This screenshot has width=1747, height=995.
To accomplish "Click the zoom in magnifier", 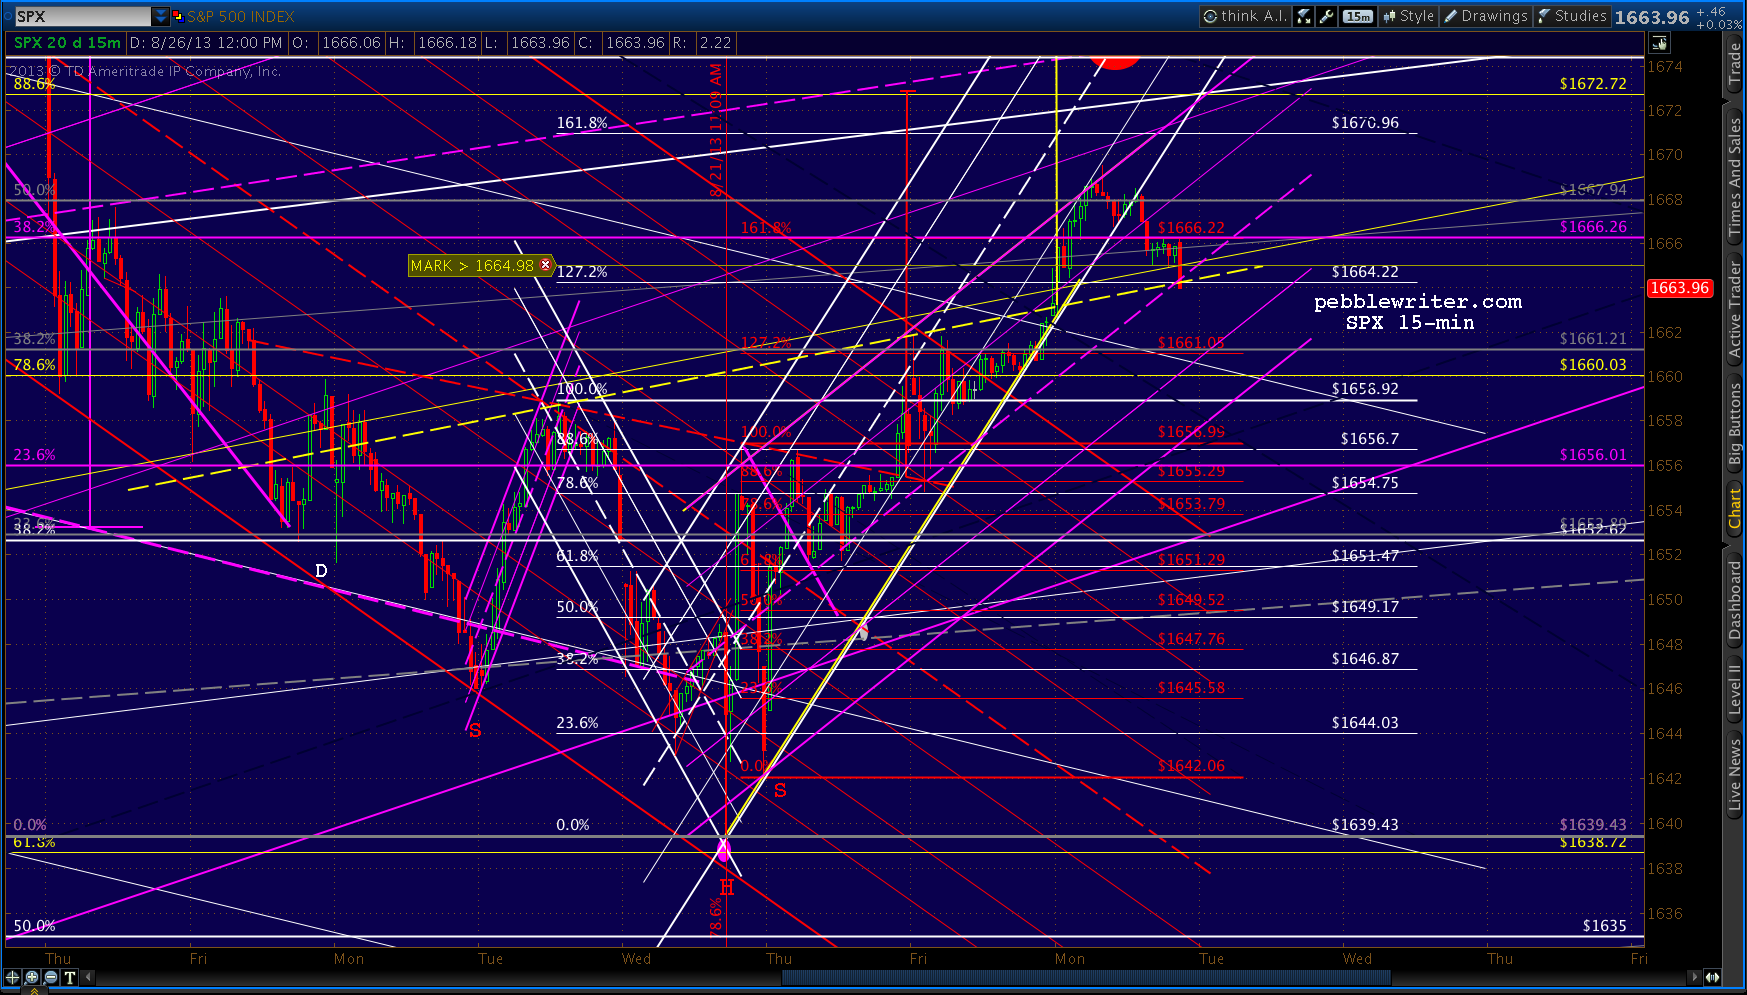I will [x=32, y=977].
